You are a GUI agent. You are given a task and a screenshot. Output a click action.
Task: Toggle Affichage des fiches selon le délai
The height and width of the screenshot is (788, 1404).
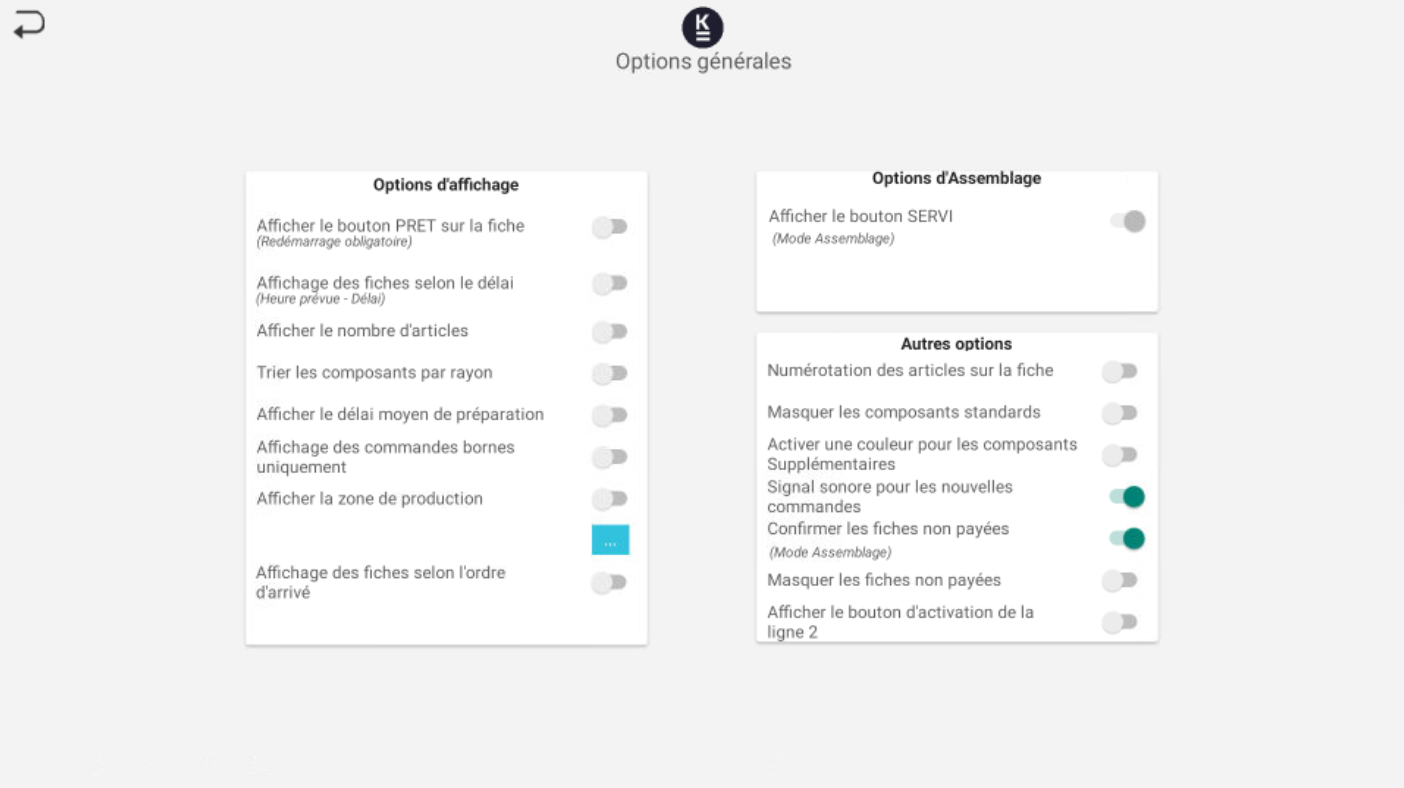pyautogui.click(x=609, y=284)
